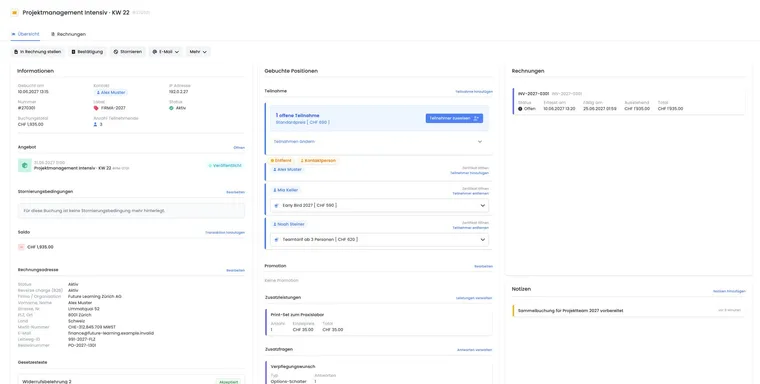Open the Bestätigung action
Viewport: 760px width, 384px height.
pyautogui.click(x=87, y=52)
